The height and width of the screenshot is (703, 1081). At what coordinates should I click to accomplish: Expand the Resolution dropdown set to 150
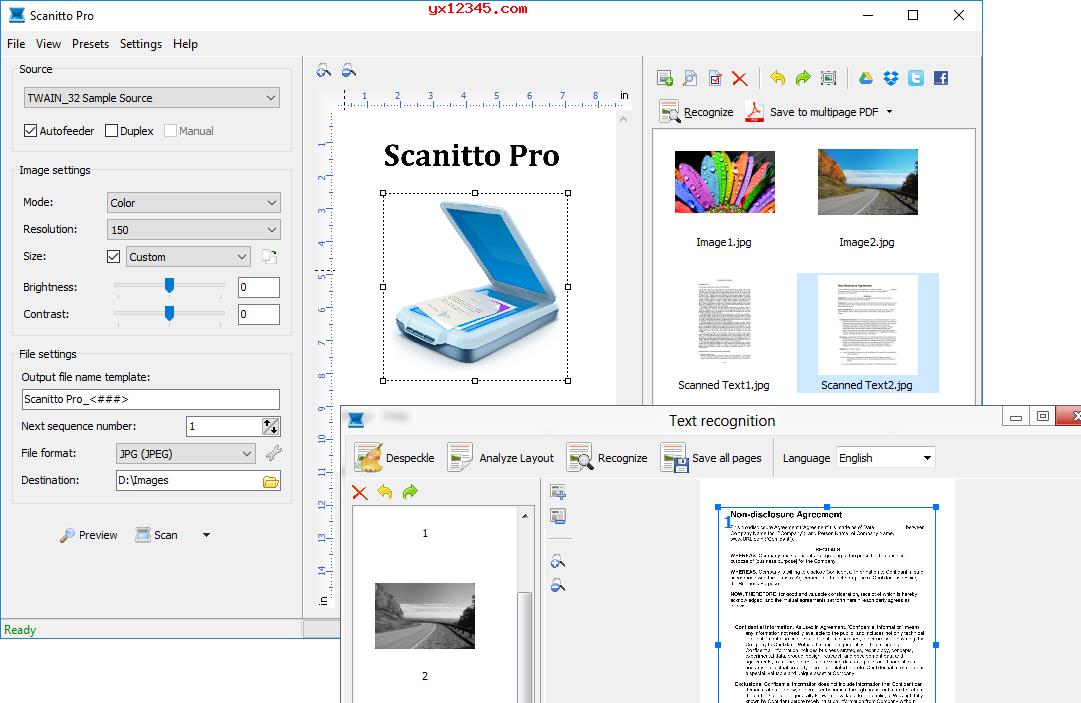click(194, 230)
